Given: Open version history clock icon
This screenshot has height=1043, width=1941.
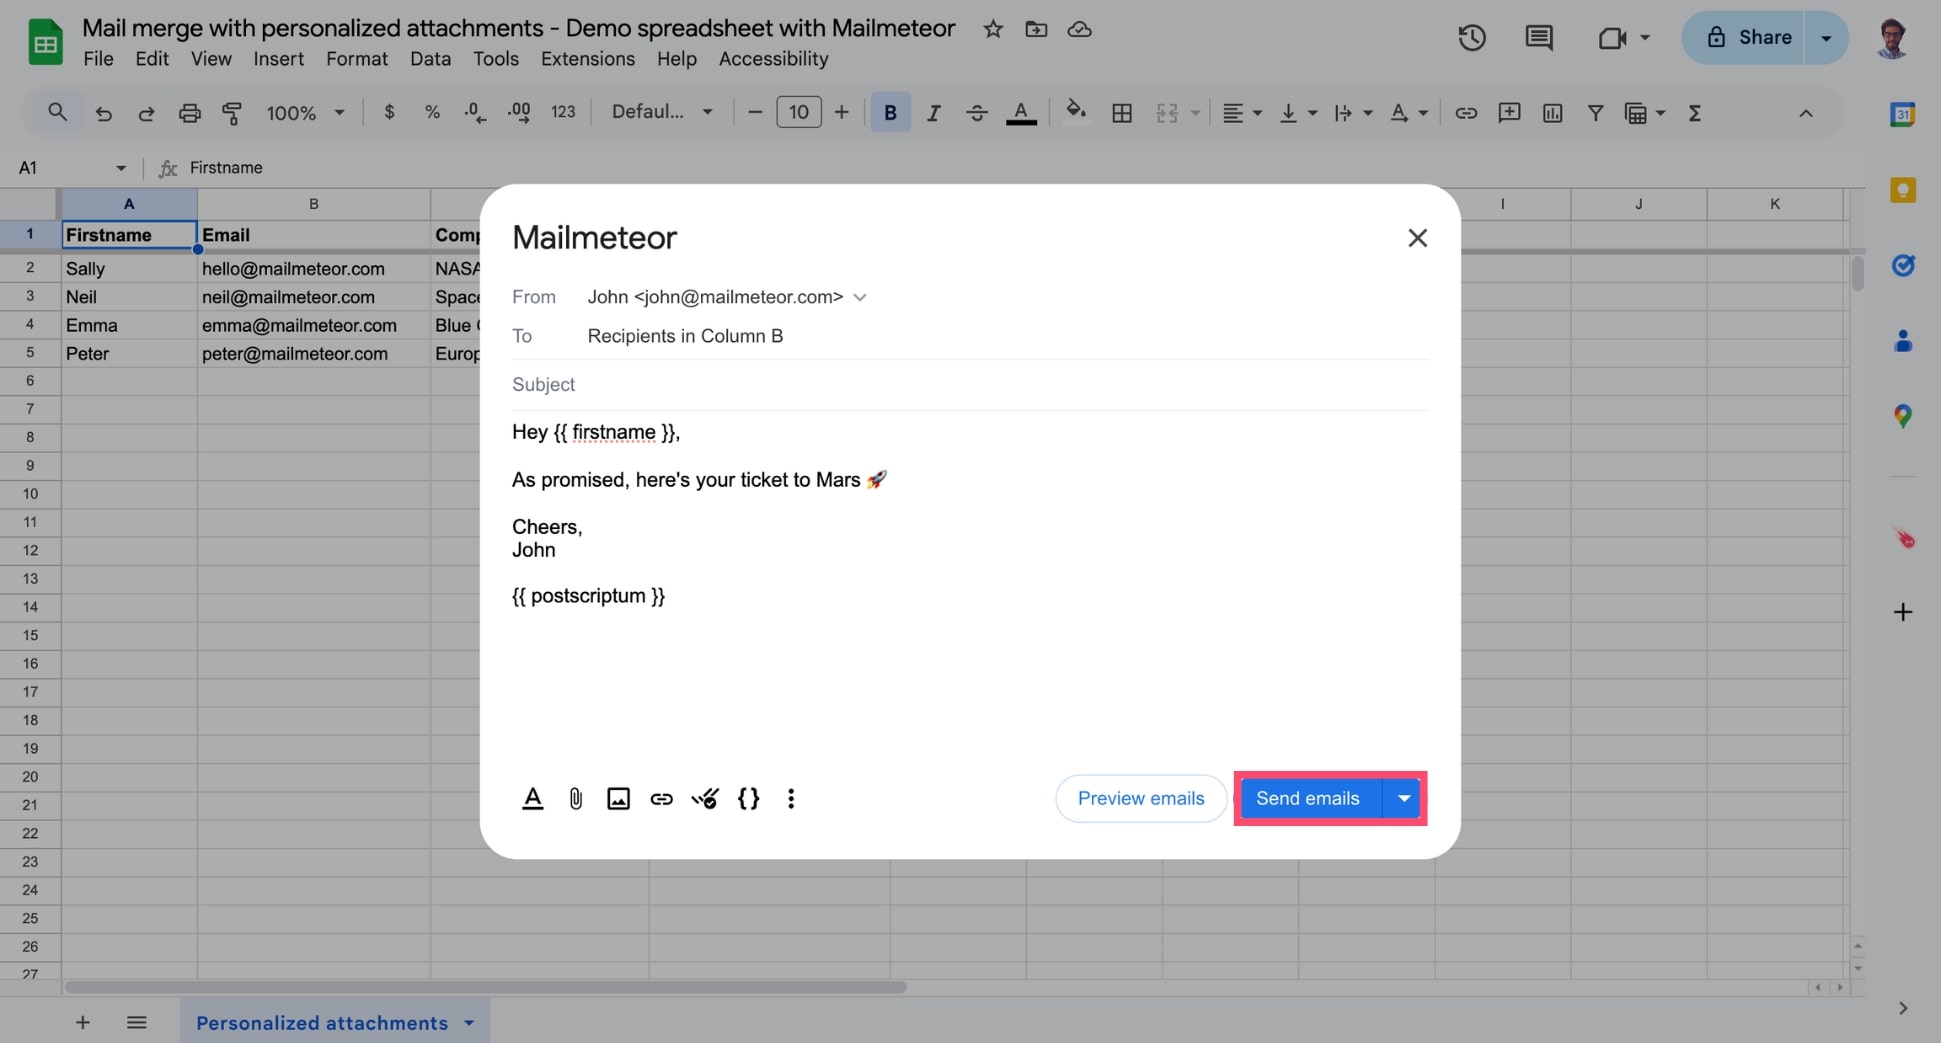Looking at the screenshot, I should tap(1471, 38).
